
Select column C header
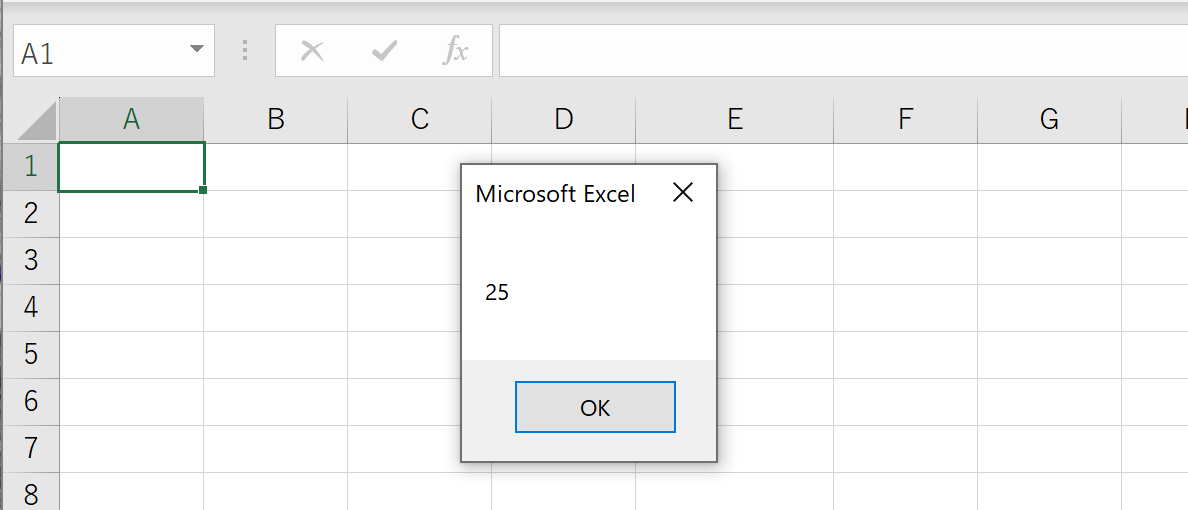[x=420, y=119]
